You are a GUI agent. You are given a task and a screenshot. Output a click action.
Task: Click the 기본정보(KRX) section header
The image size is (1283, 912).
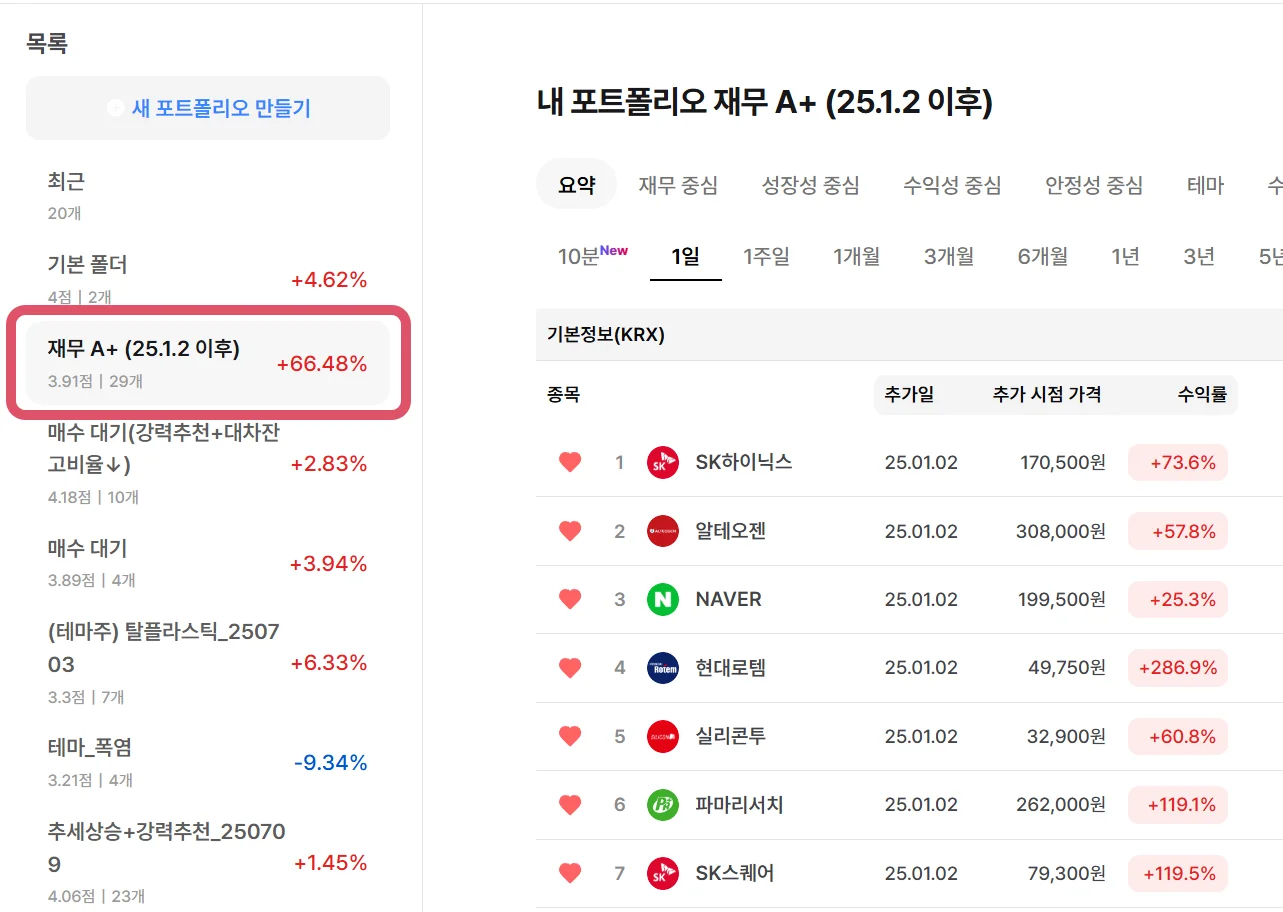(606, 335)
